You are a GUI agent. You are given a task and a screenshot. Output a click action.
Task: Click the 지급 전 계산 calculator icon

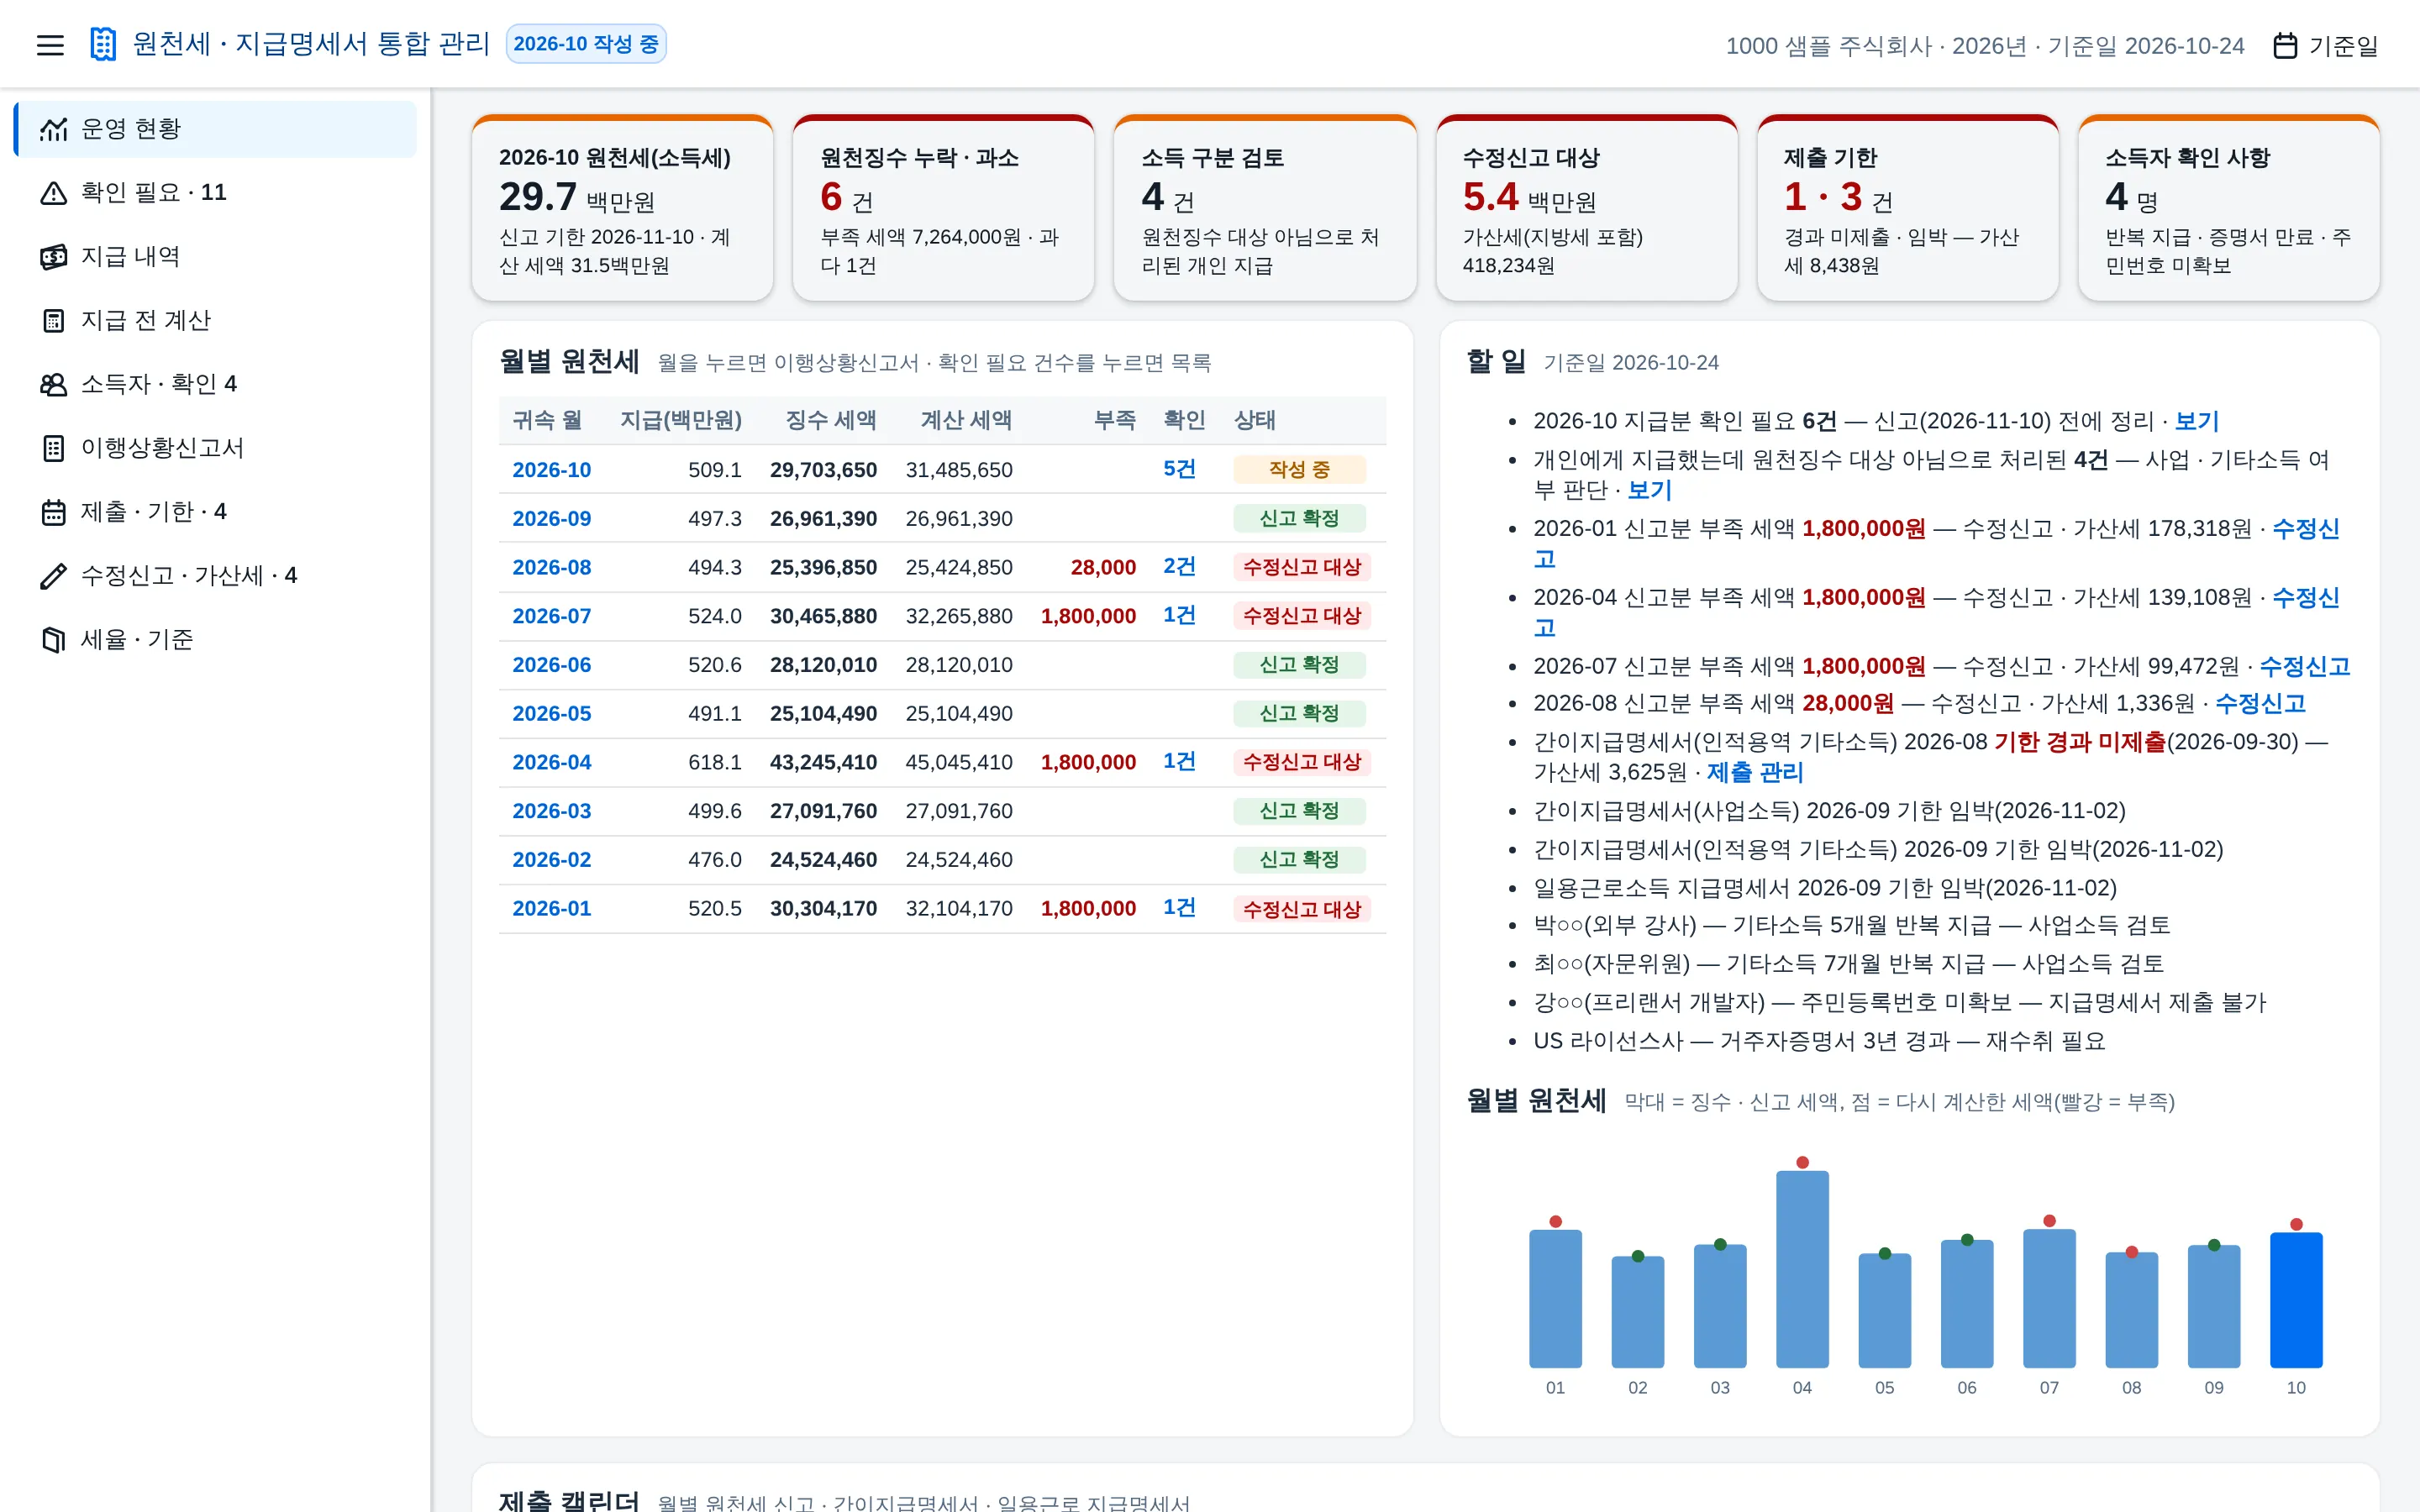[x=53, y=321]
